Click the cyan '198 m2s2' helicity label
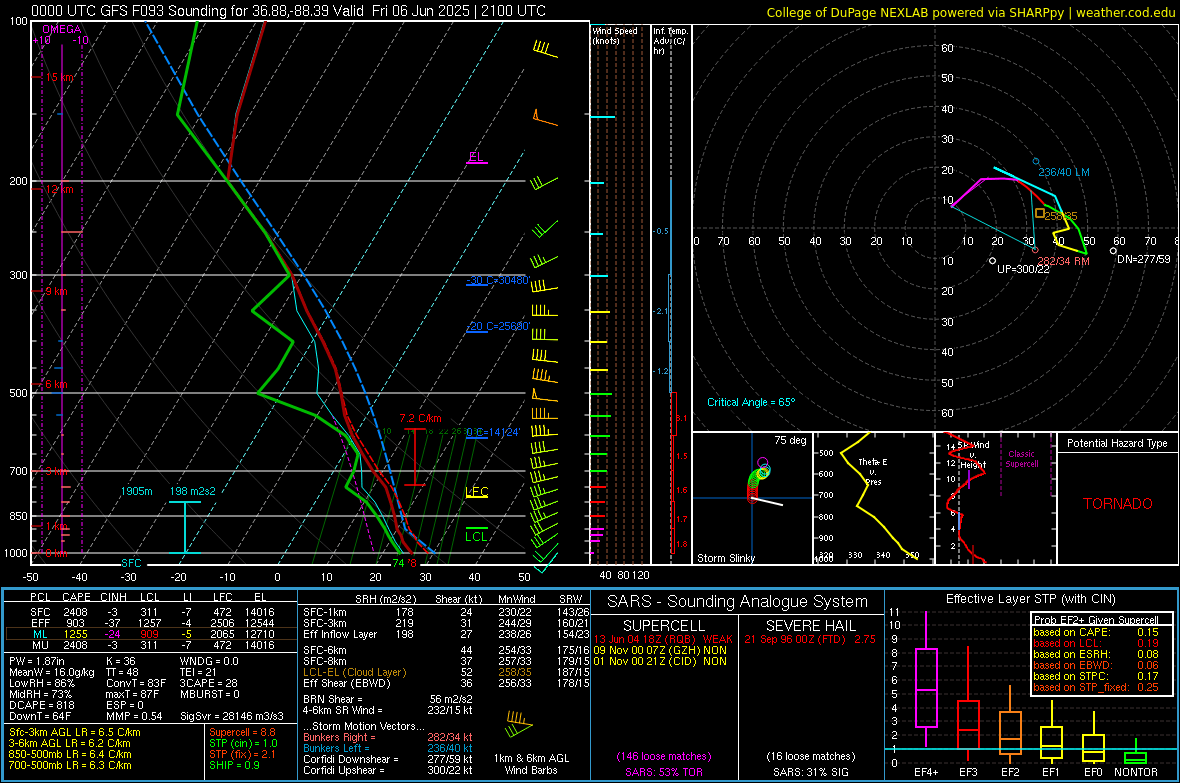This screenshot has height=783, width=1180. [192, 491]
